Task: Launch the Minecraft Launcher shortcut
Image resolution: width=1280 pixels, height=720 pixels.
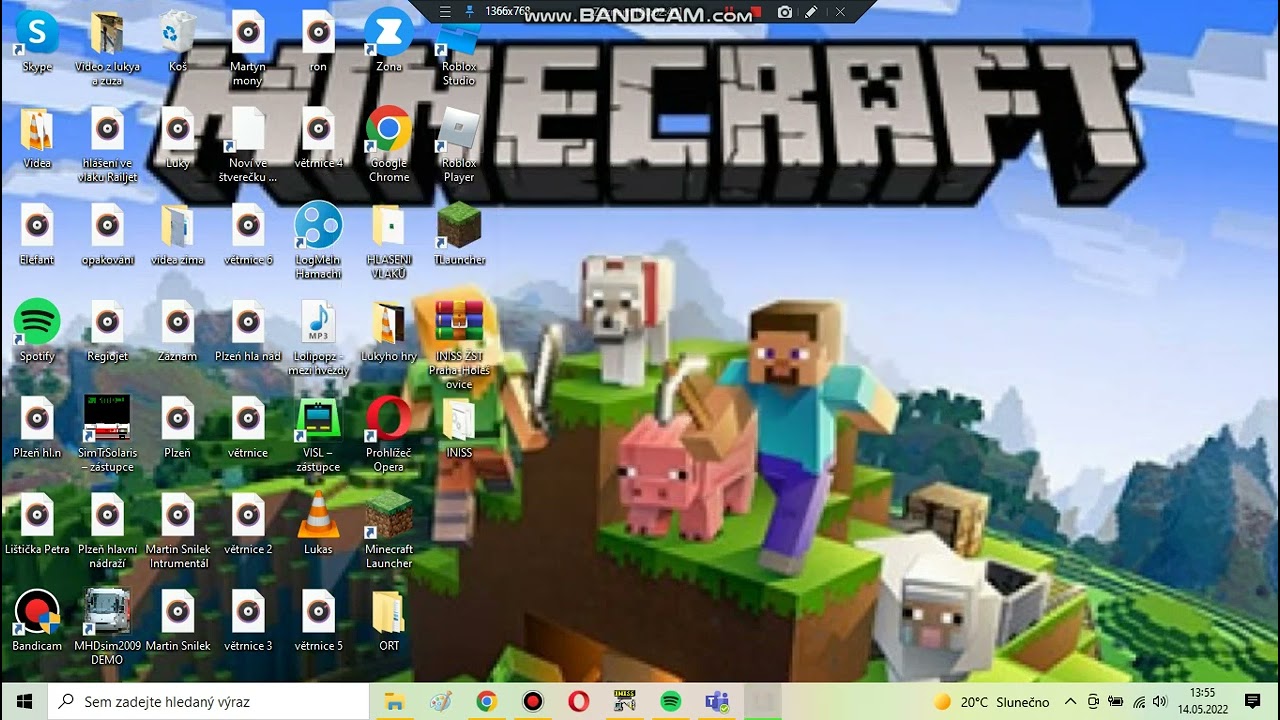Action: [389, 530]
